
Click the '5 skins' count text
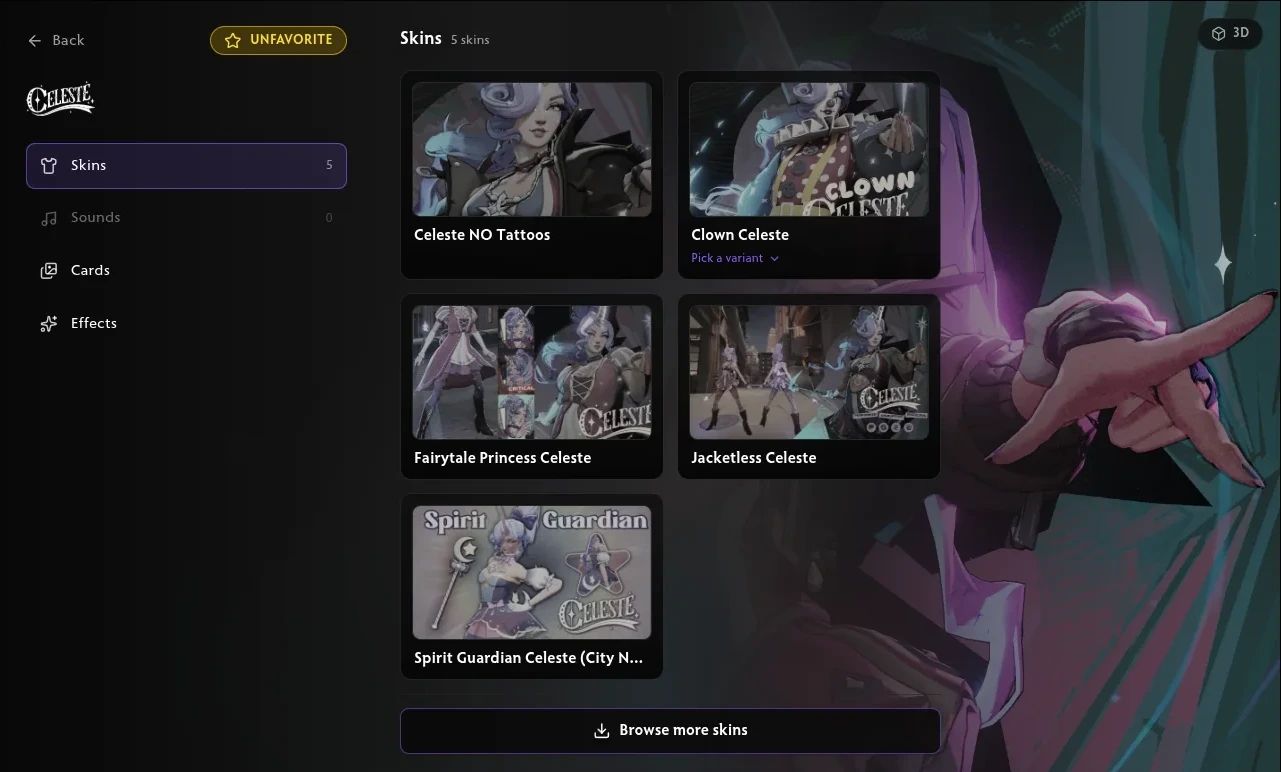(470, 40)
